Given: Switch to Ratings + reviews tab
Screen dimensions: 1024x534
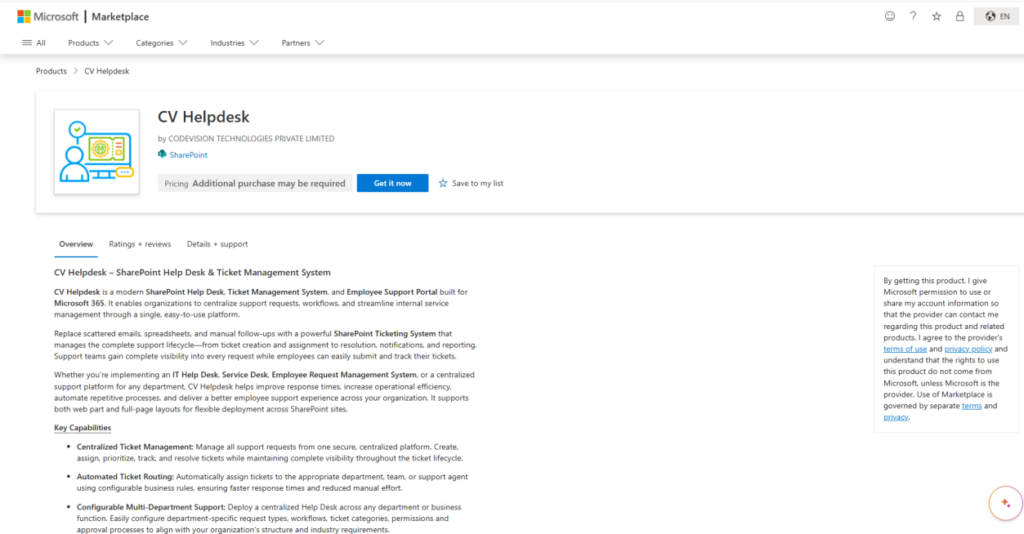Looking at the screenshot, I should click(140, 244).
